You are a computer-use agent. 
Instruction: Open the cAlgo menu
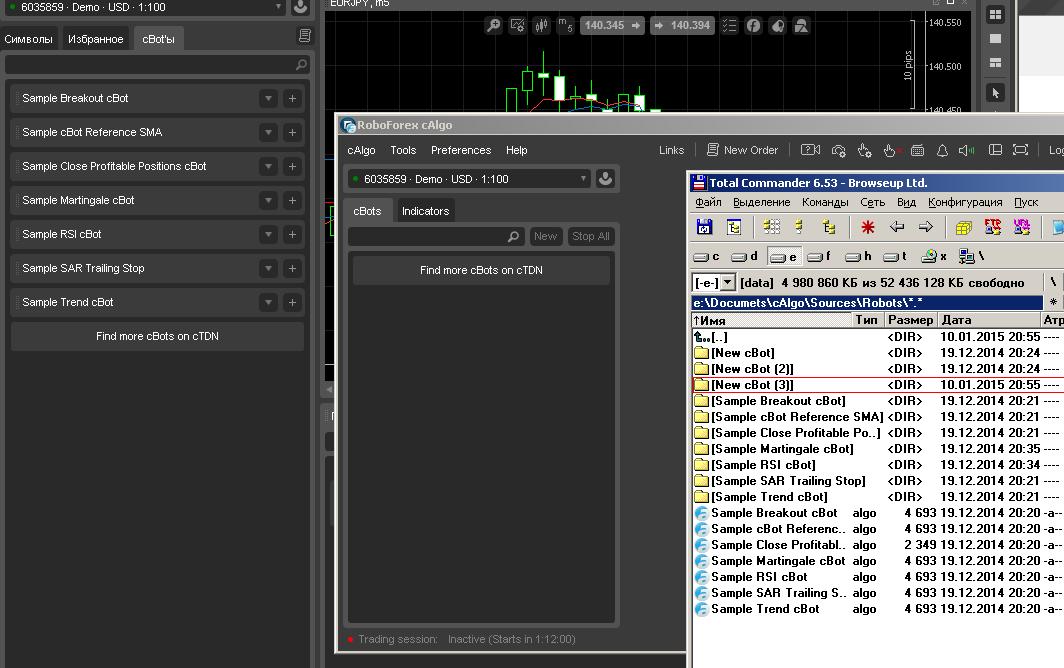click(x=361, y=150)
